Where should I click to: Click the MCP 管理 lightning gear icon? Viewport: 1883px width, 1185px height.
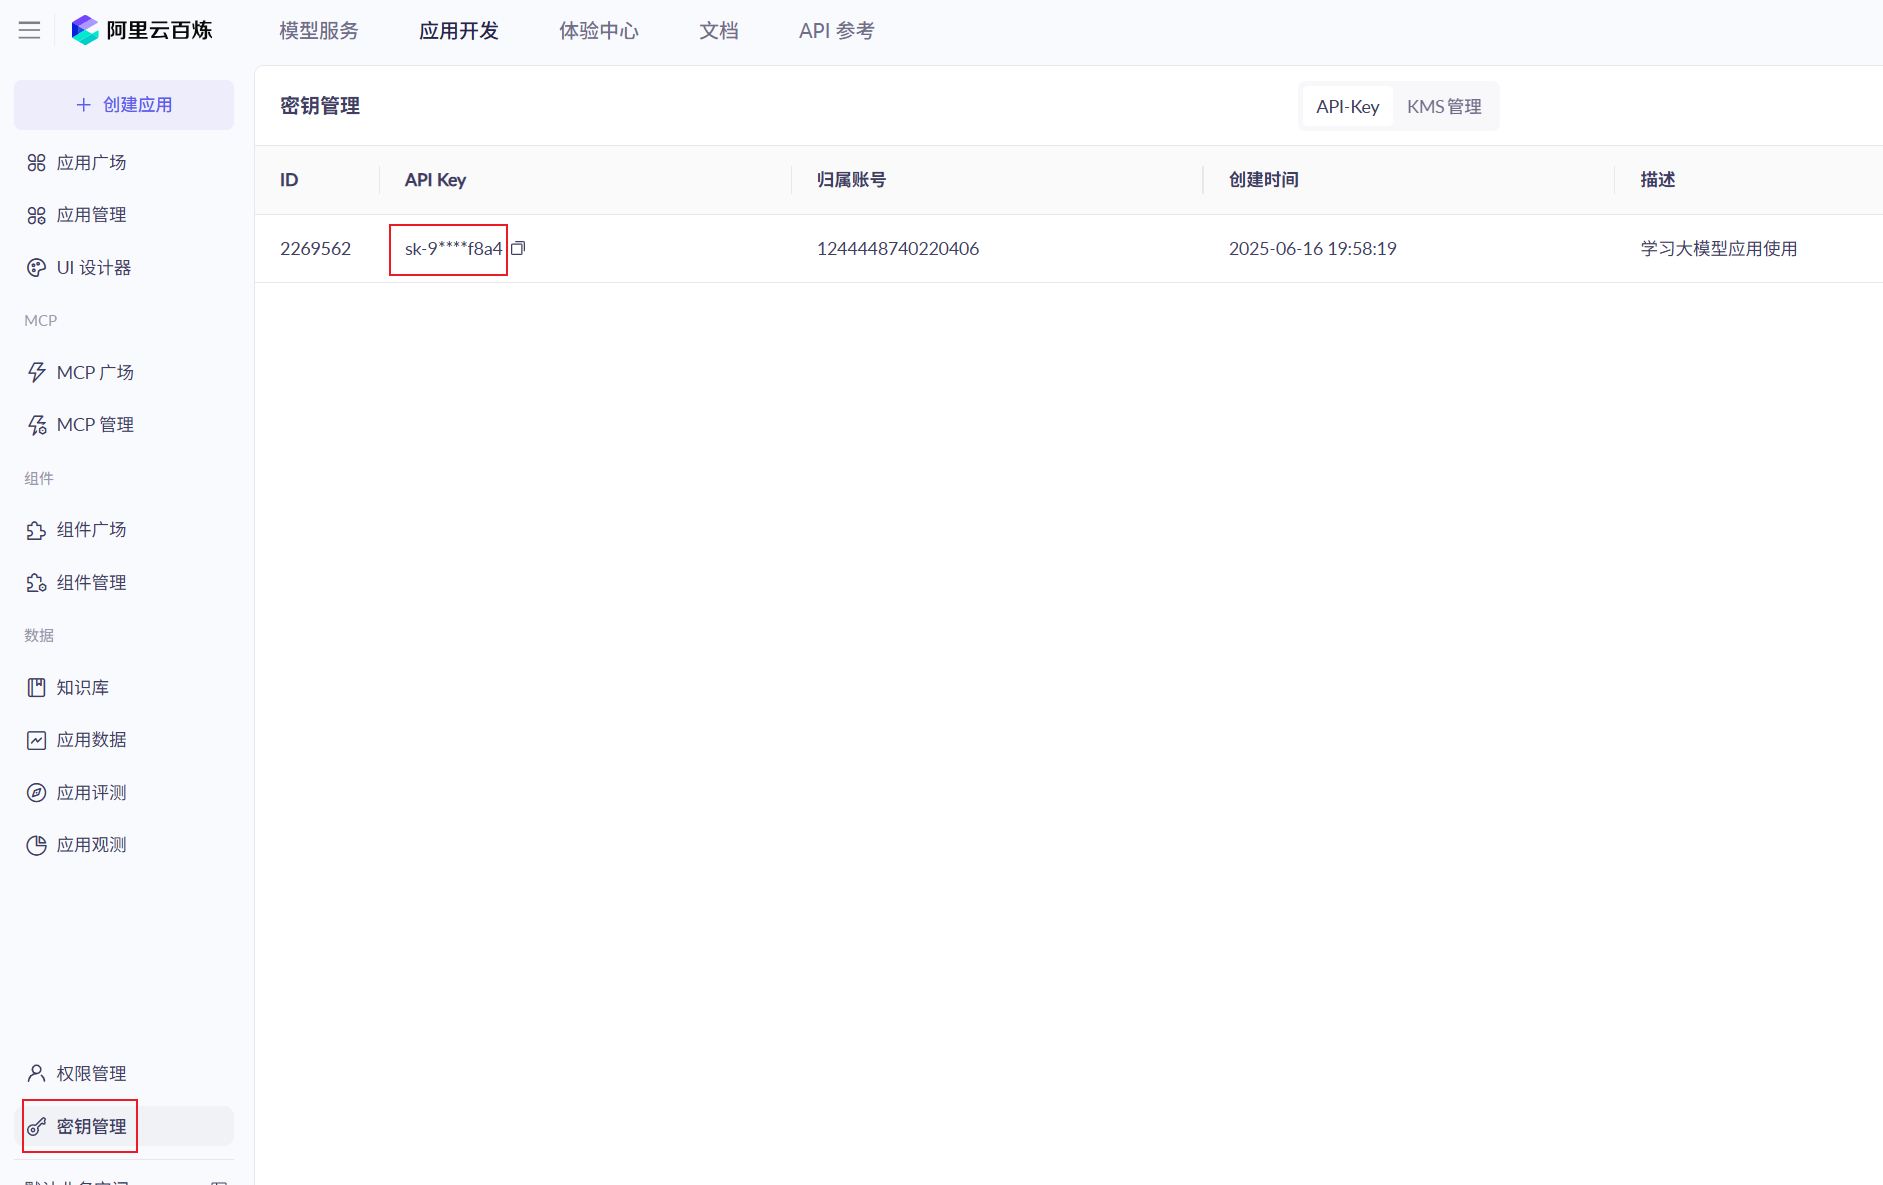click(x=37, y=425)
